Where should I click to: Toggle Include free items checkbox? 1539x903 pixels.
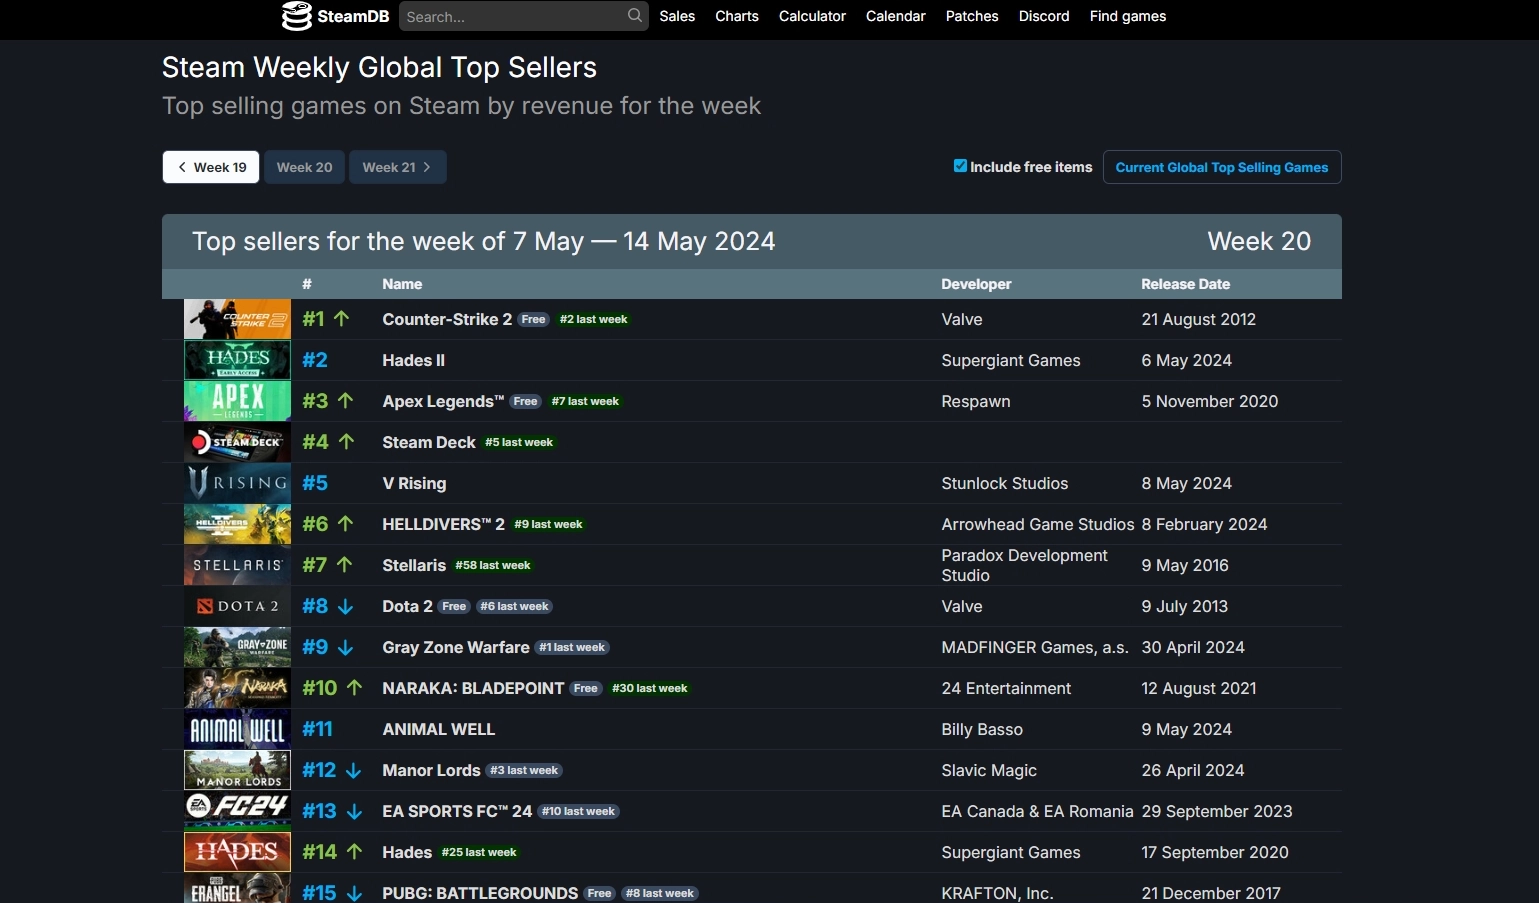[960, 166]
